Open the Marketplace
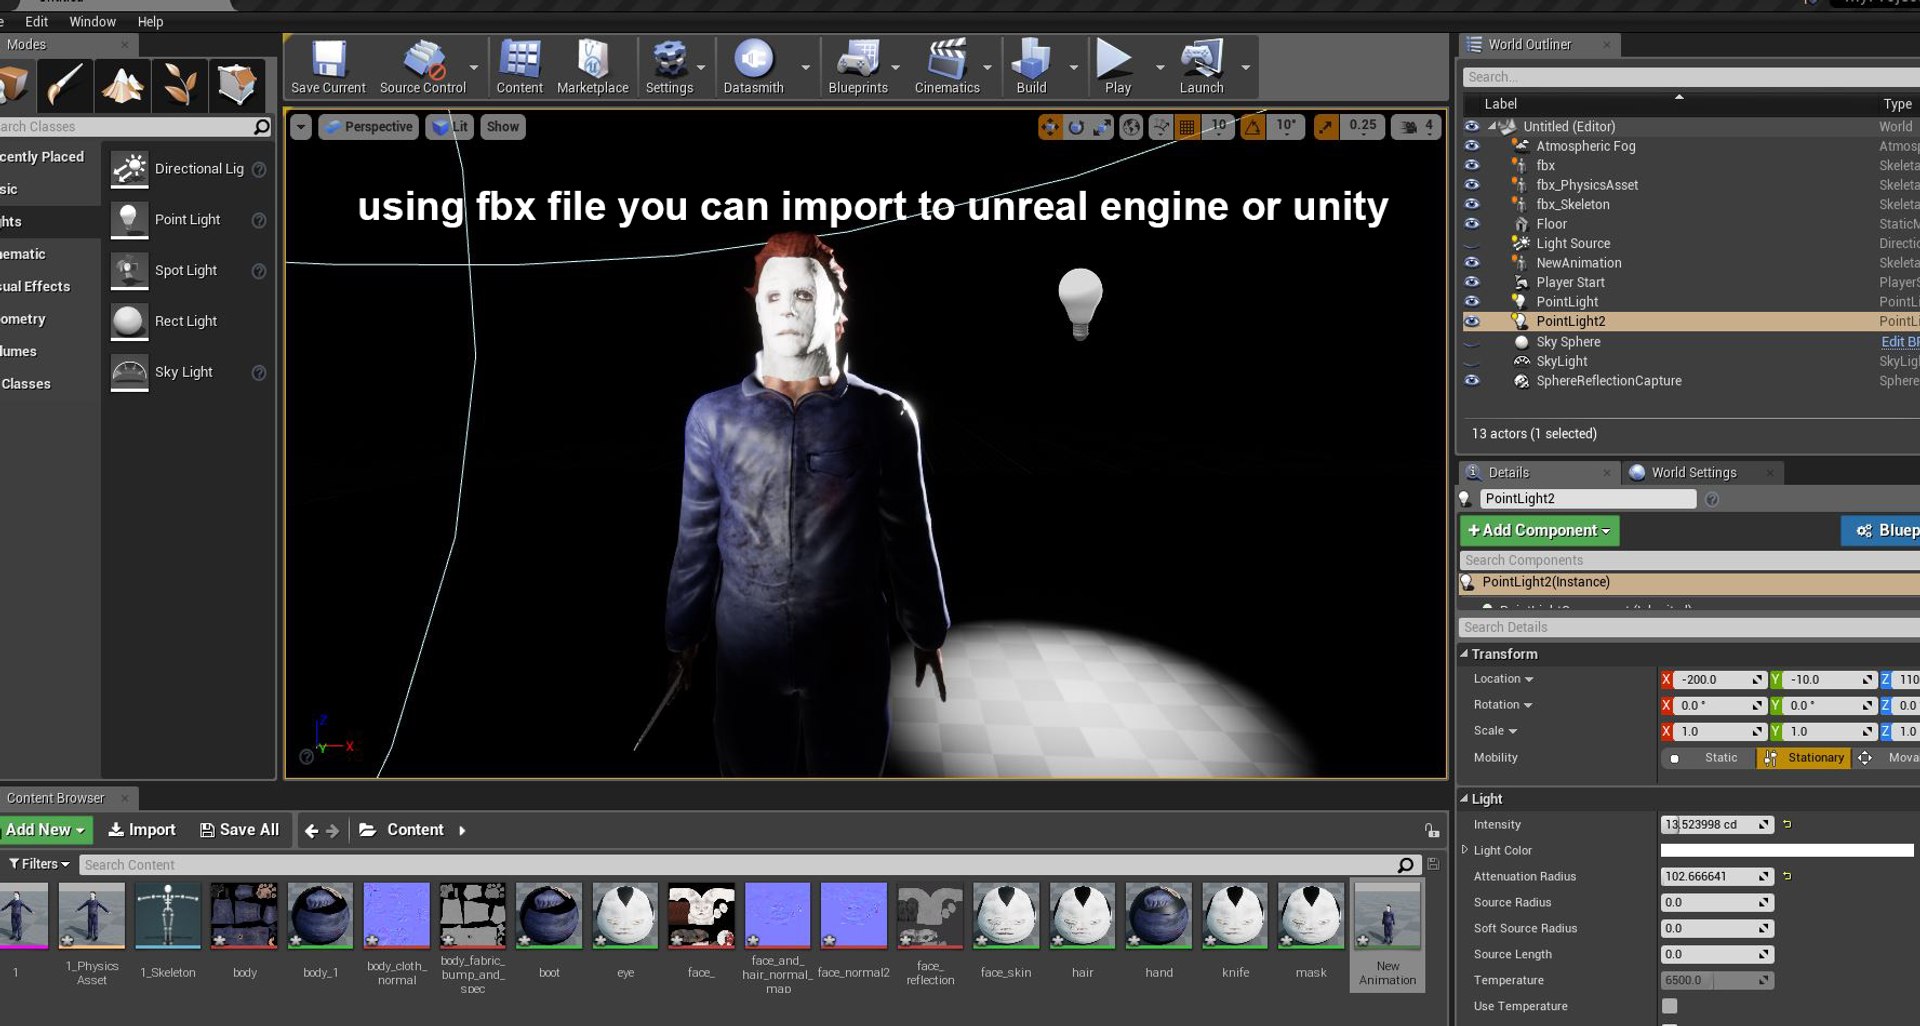Image resolution: width=1920 pixels, height=1026 pixels. [592, 67]
